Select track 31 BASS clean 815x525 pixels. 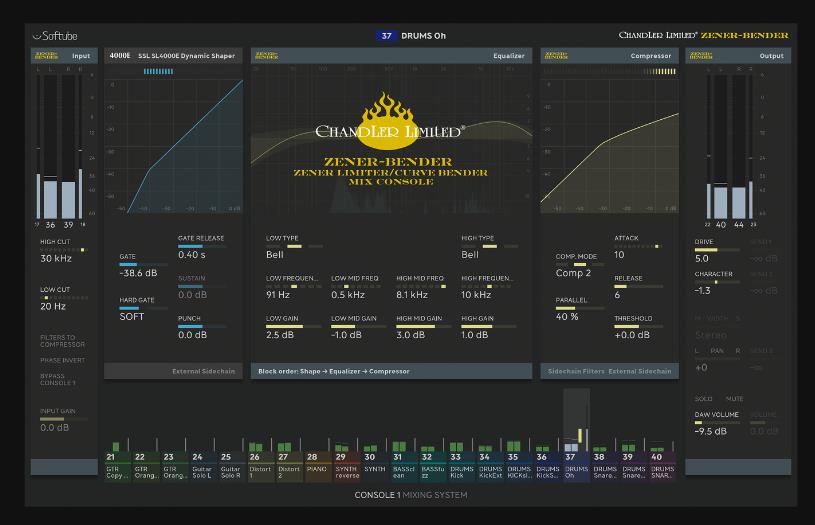point(403,465)
